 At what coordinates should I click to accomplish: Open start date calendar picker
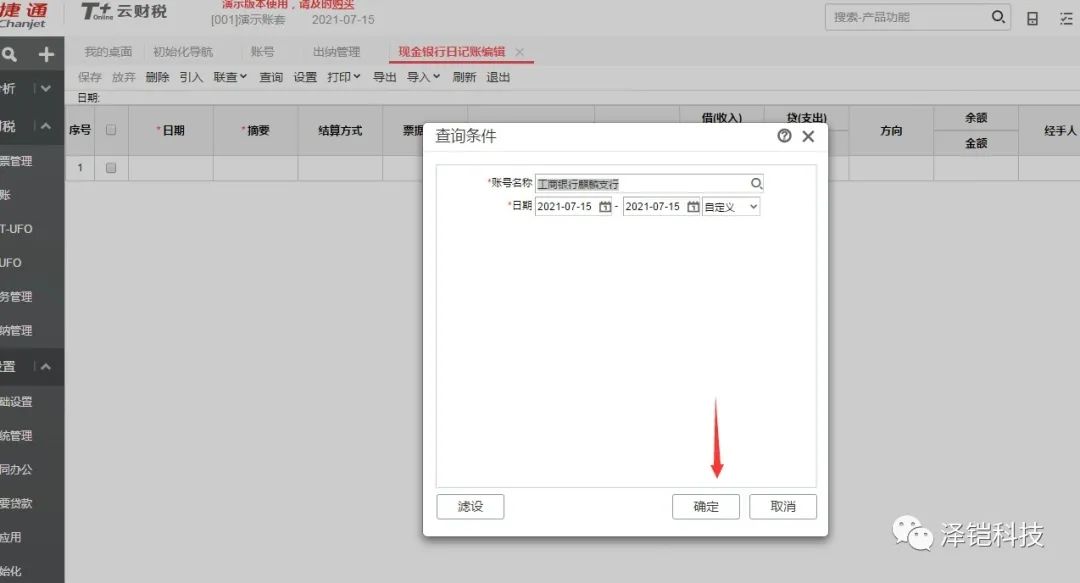click(x=604, y=207)
